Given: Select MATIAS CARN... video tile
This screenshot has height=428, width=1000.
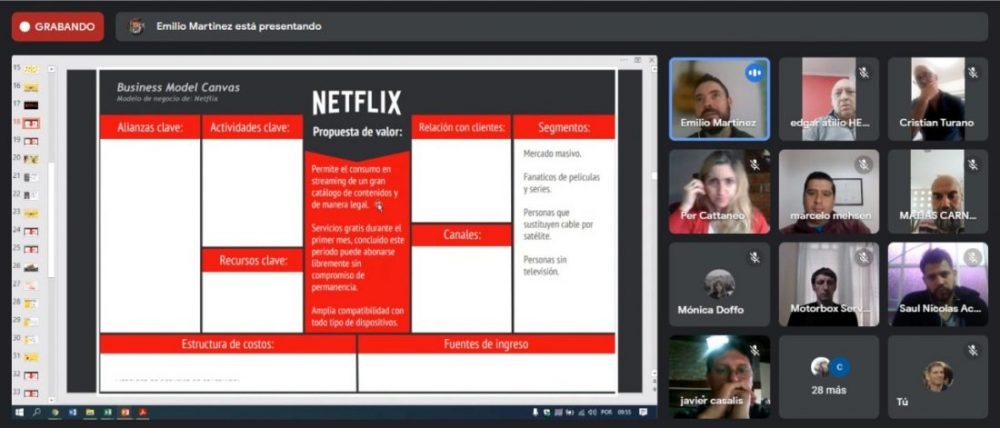Looking at the screenshot, I should (938, 191).
